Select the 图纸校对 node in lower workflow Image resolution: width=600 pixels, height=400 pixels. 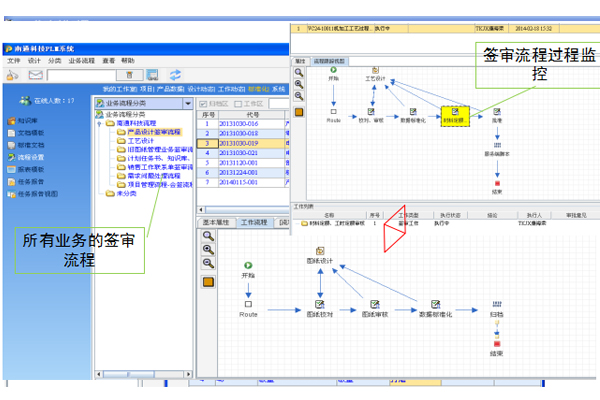[320, 309]
